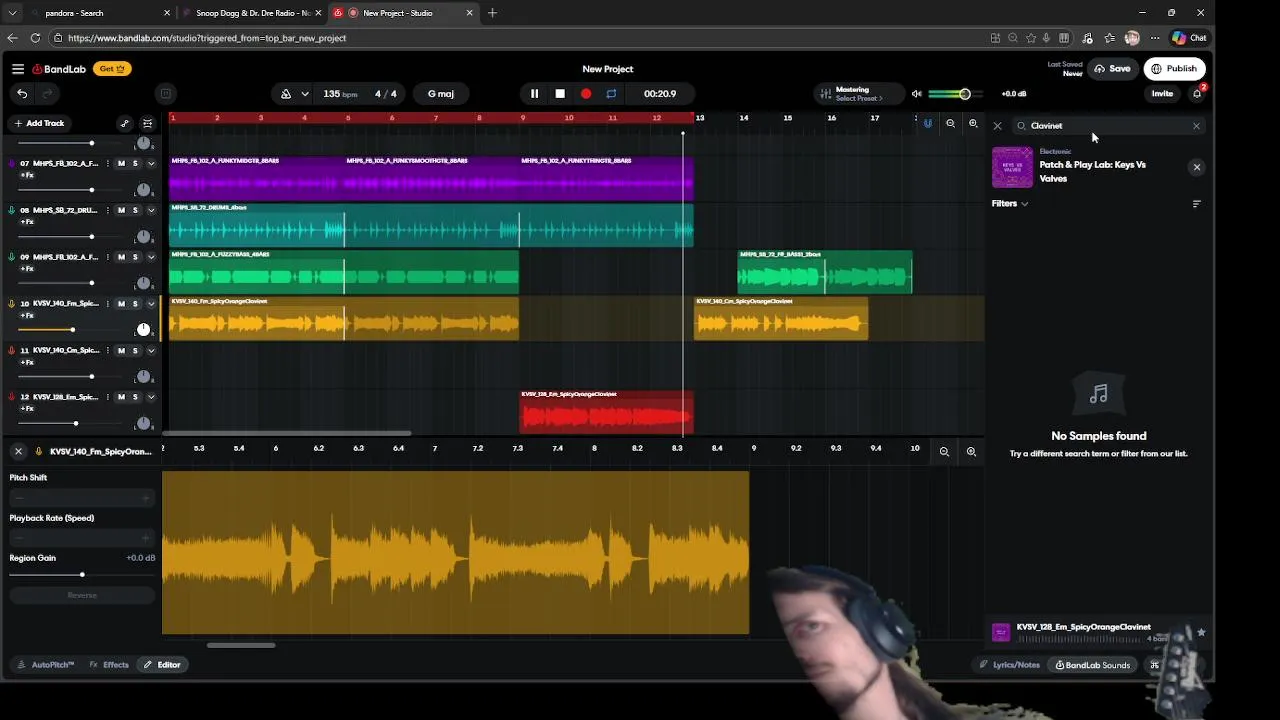1280x720 pixels.
Task: Zoom in the arrangement timeline
Action: click(973, 124)
